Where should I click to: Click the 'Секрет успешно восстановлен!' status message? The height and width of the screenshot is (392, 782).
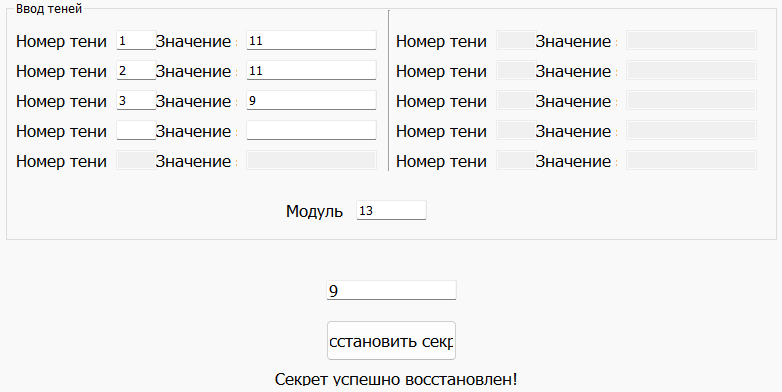[x=396, y=380]
